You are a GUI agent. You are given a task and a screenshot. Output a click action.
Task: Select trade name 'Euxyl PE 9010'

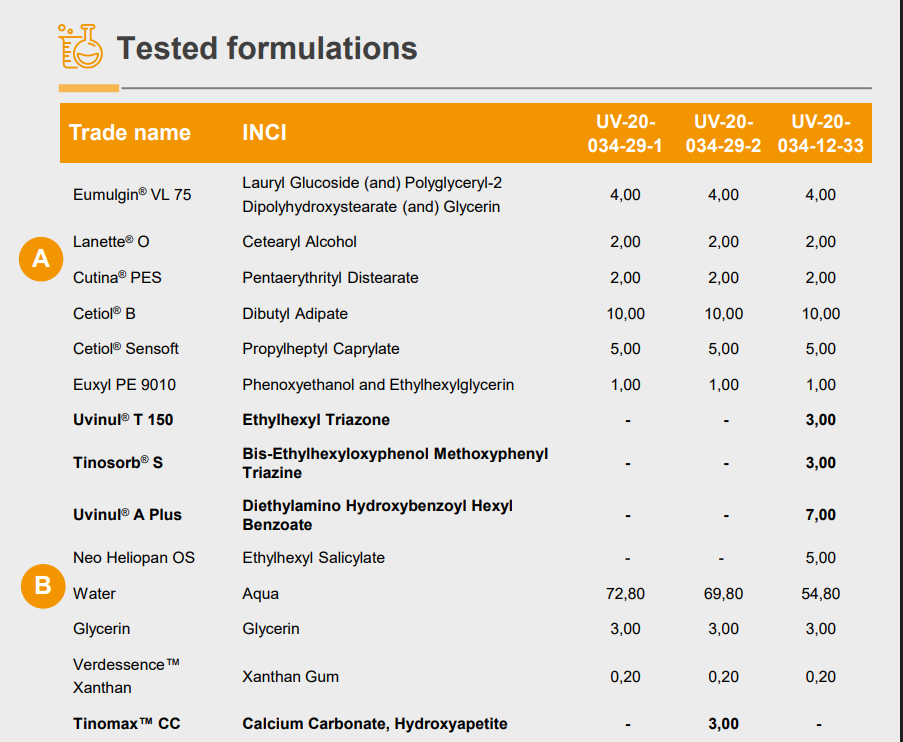pyautogui.click(x=124, y=384)
